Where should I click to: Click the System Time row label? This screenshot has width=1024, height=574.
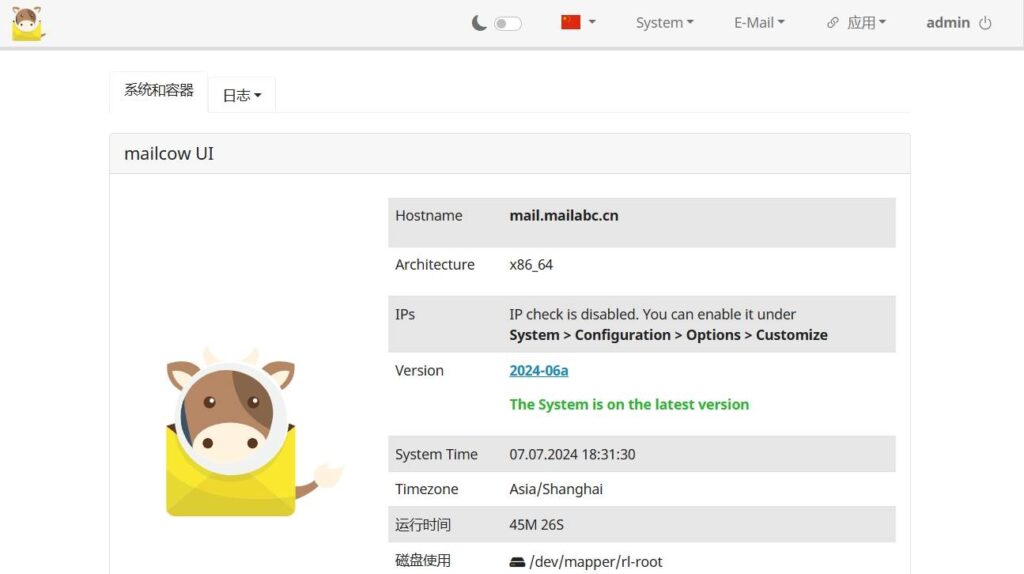pos(436,454)
